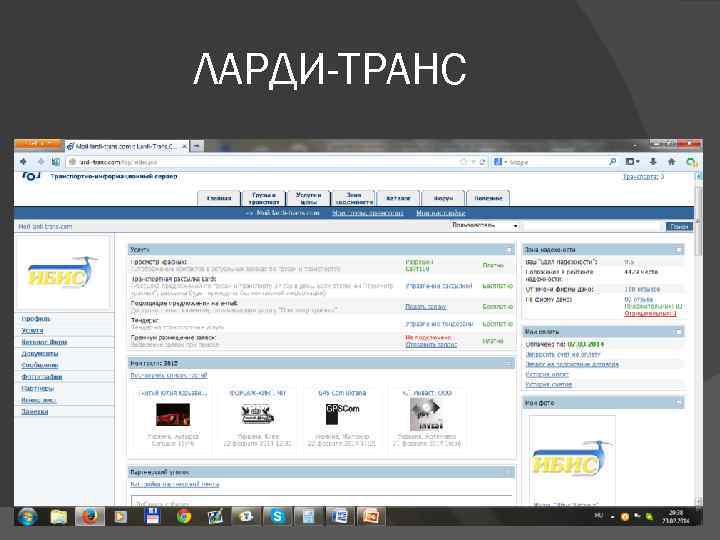Collapse the Партнерский уголок panel
This screenshot has height=540, width=720.
tap(509, 472)
